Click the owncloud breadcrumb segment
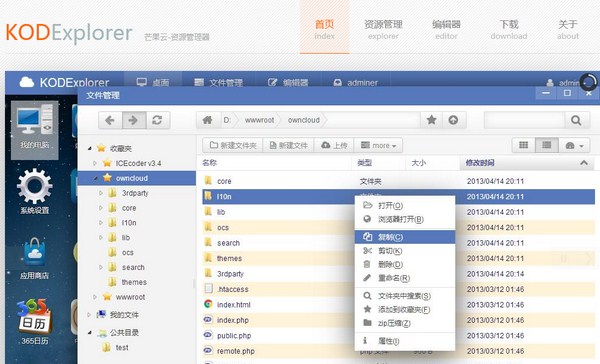The image size is (600, 364). point(304,120)
